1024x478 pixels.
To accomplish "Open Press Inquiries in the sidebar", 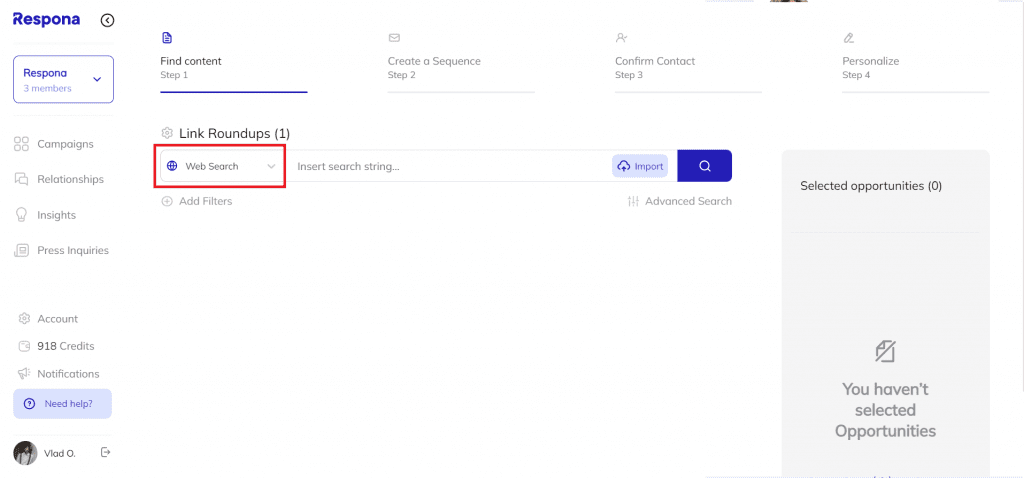I will tap(61, 250).
